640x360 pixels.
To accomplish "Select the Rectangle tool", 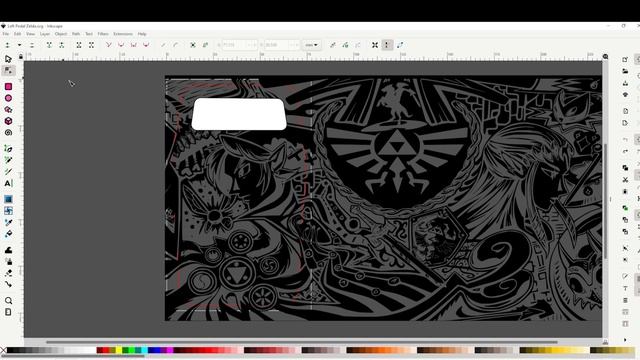I will (x=8, y=87).
